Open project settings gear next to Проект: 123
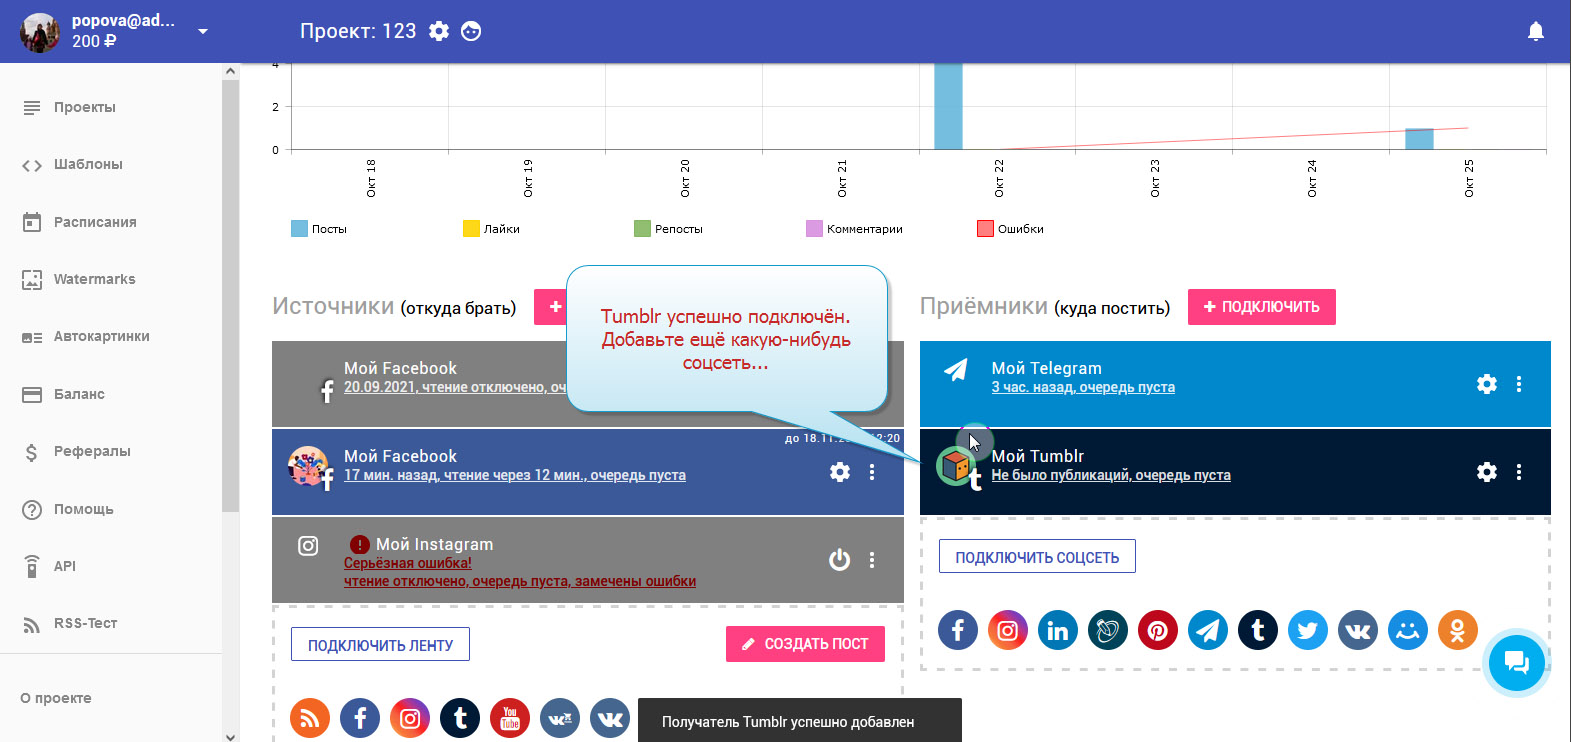 click(x=439, y=31)
